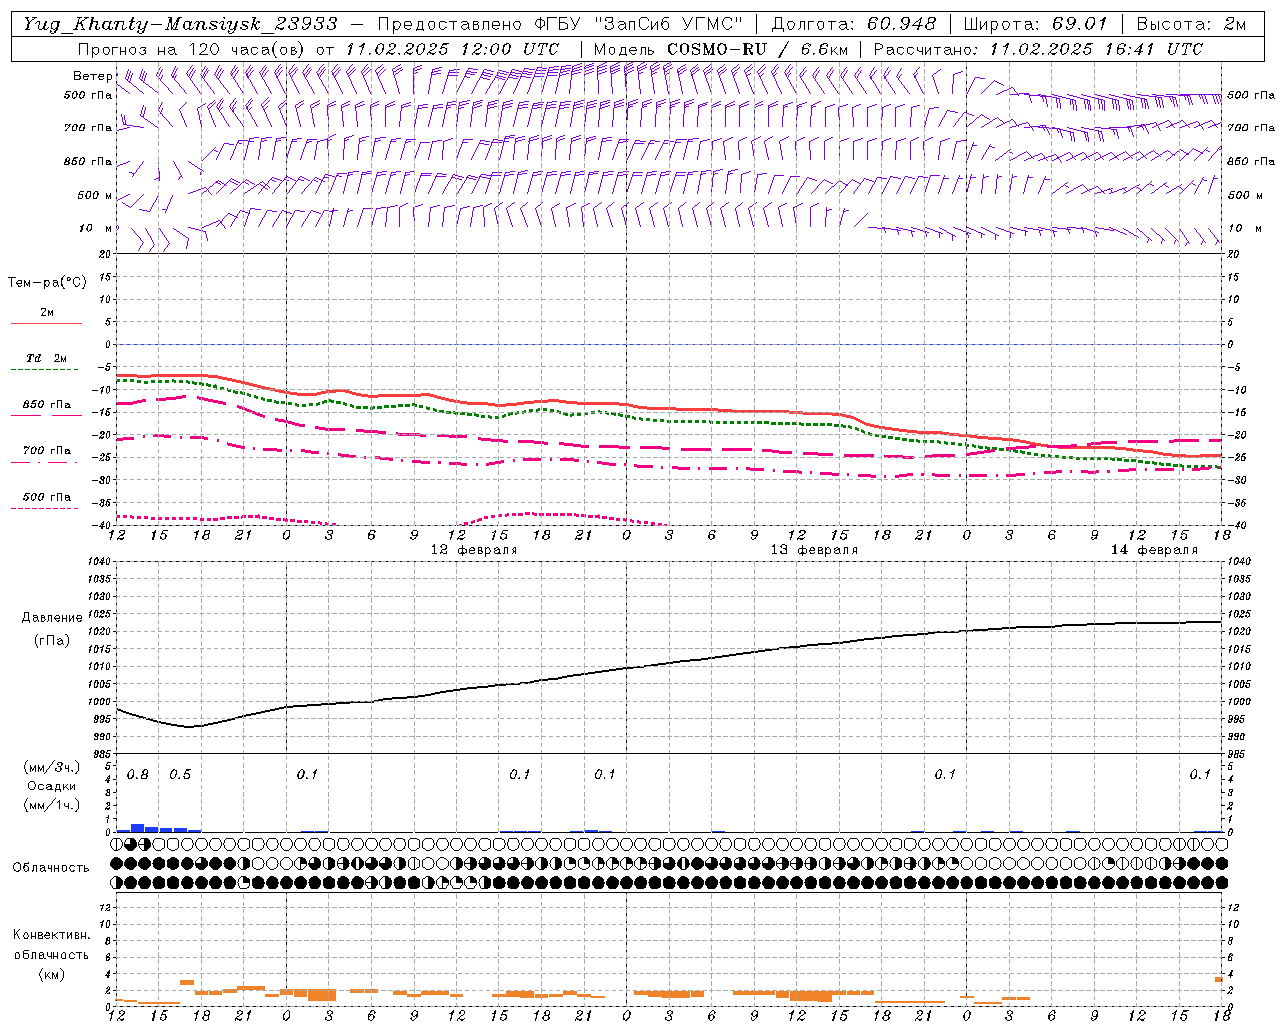Click the Широта: 69.01 header value
1280x1024 pixels.
click(1036, 24)
